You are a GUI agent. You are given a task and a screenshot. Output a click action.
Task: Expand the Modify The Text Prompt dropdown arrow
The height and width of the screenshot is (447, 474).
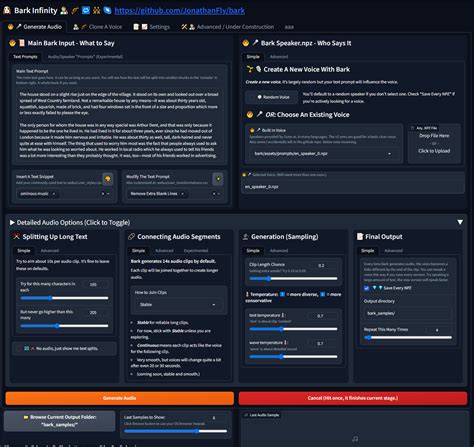[x=219, y=194]
